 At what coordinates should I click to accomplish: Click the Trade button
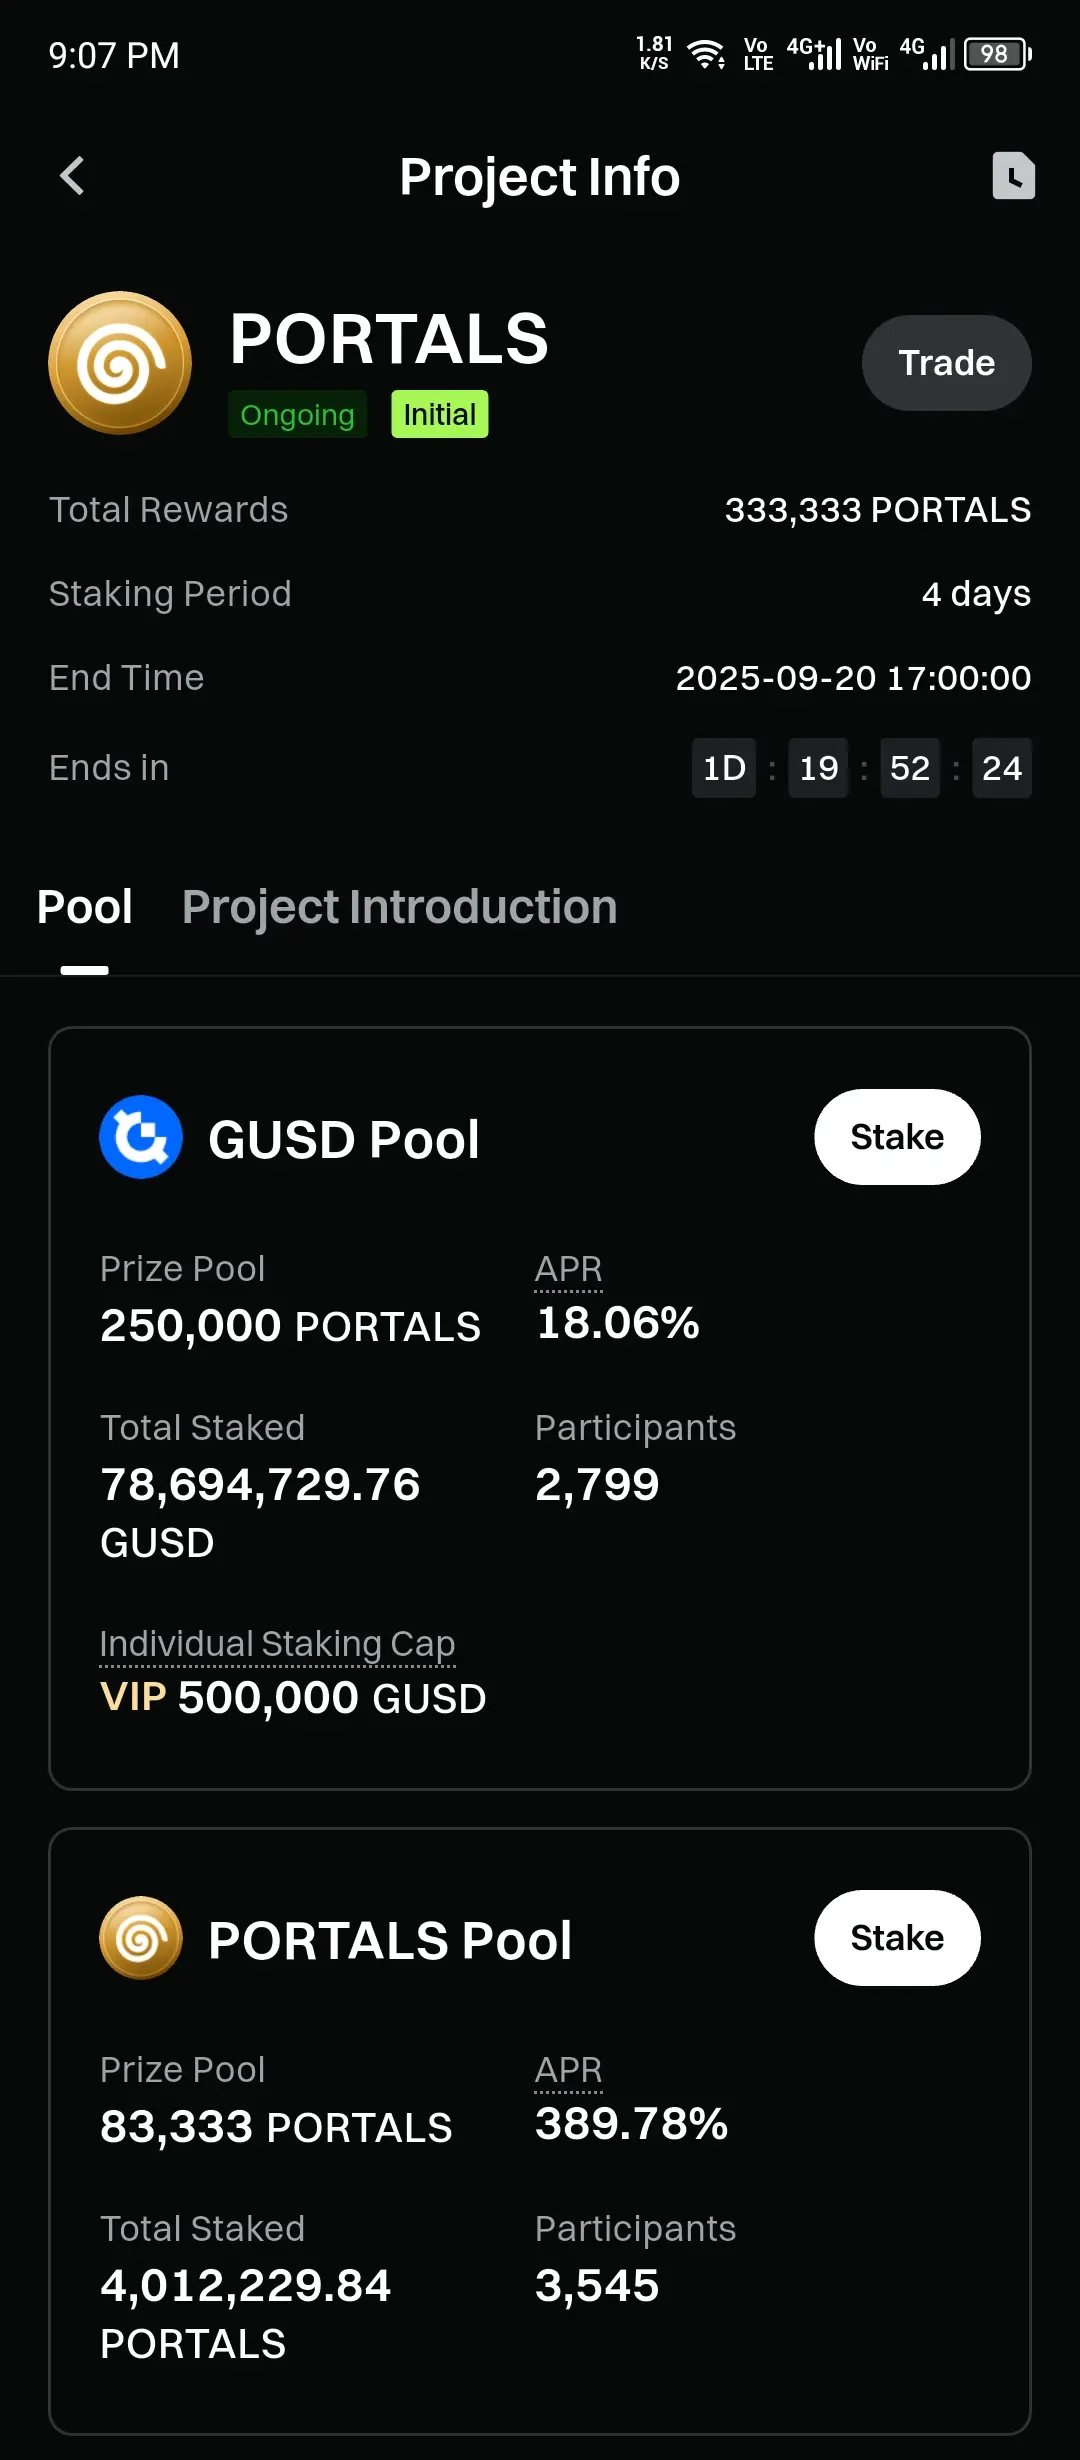[946, 363]
